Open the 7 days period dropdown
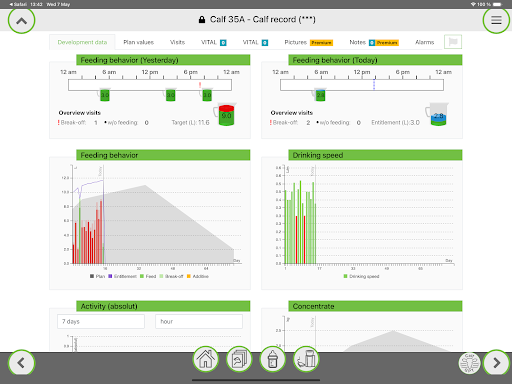 101,321
